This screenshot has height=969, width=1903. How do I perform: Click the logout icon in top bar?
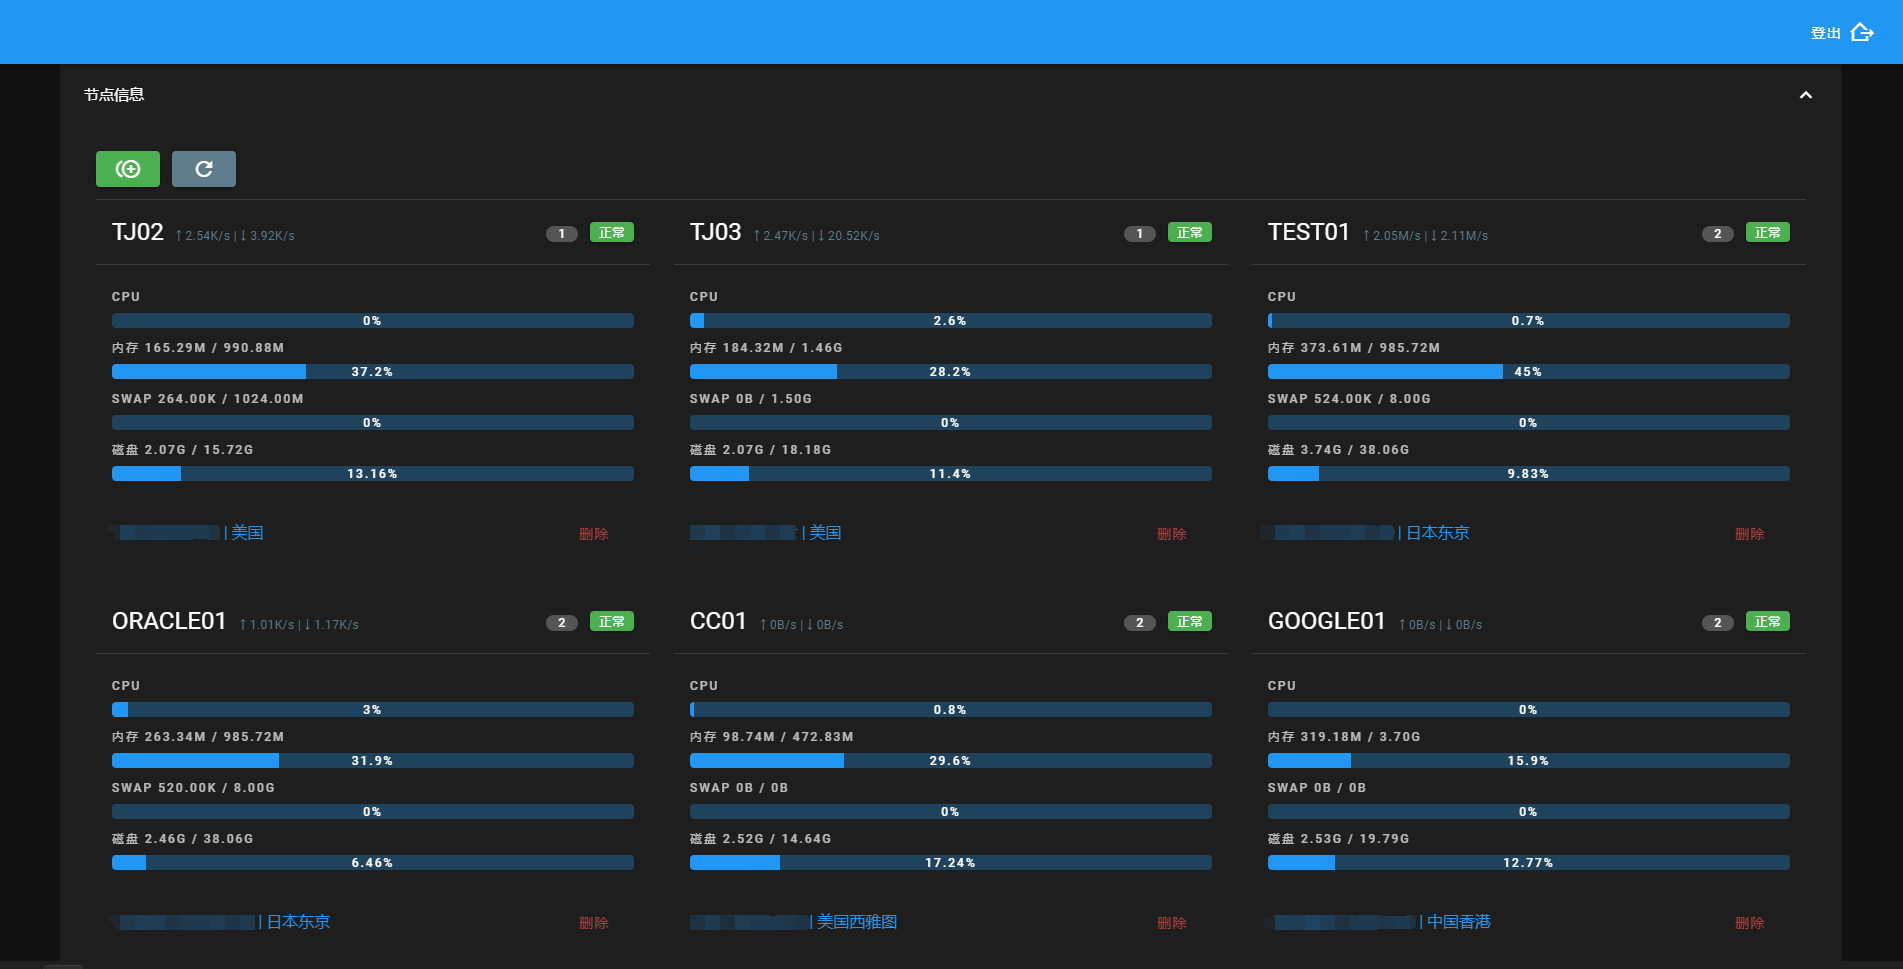(x=1861, y=33)
